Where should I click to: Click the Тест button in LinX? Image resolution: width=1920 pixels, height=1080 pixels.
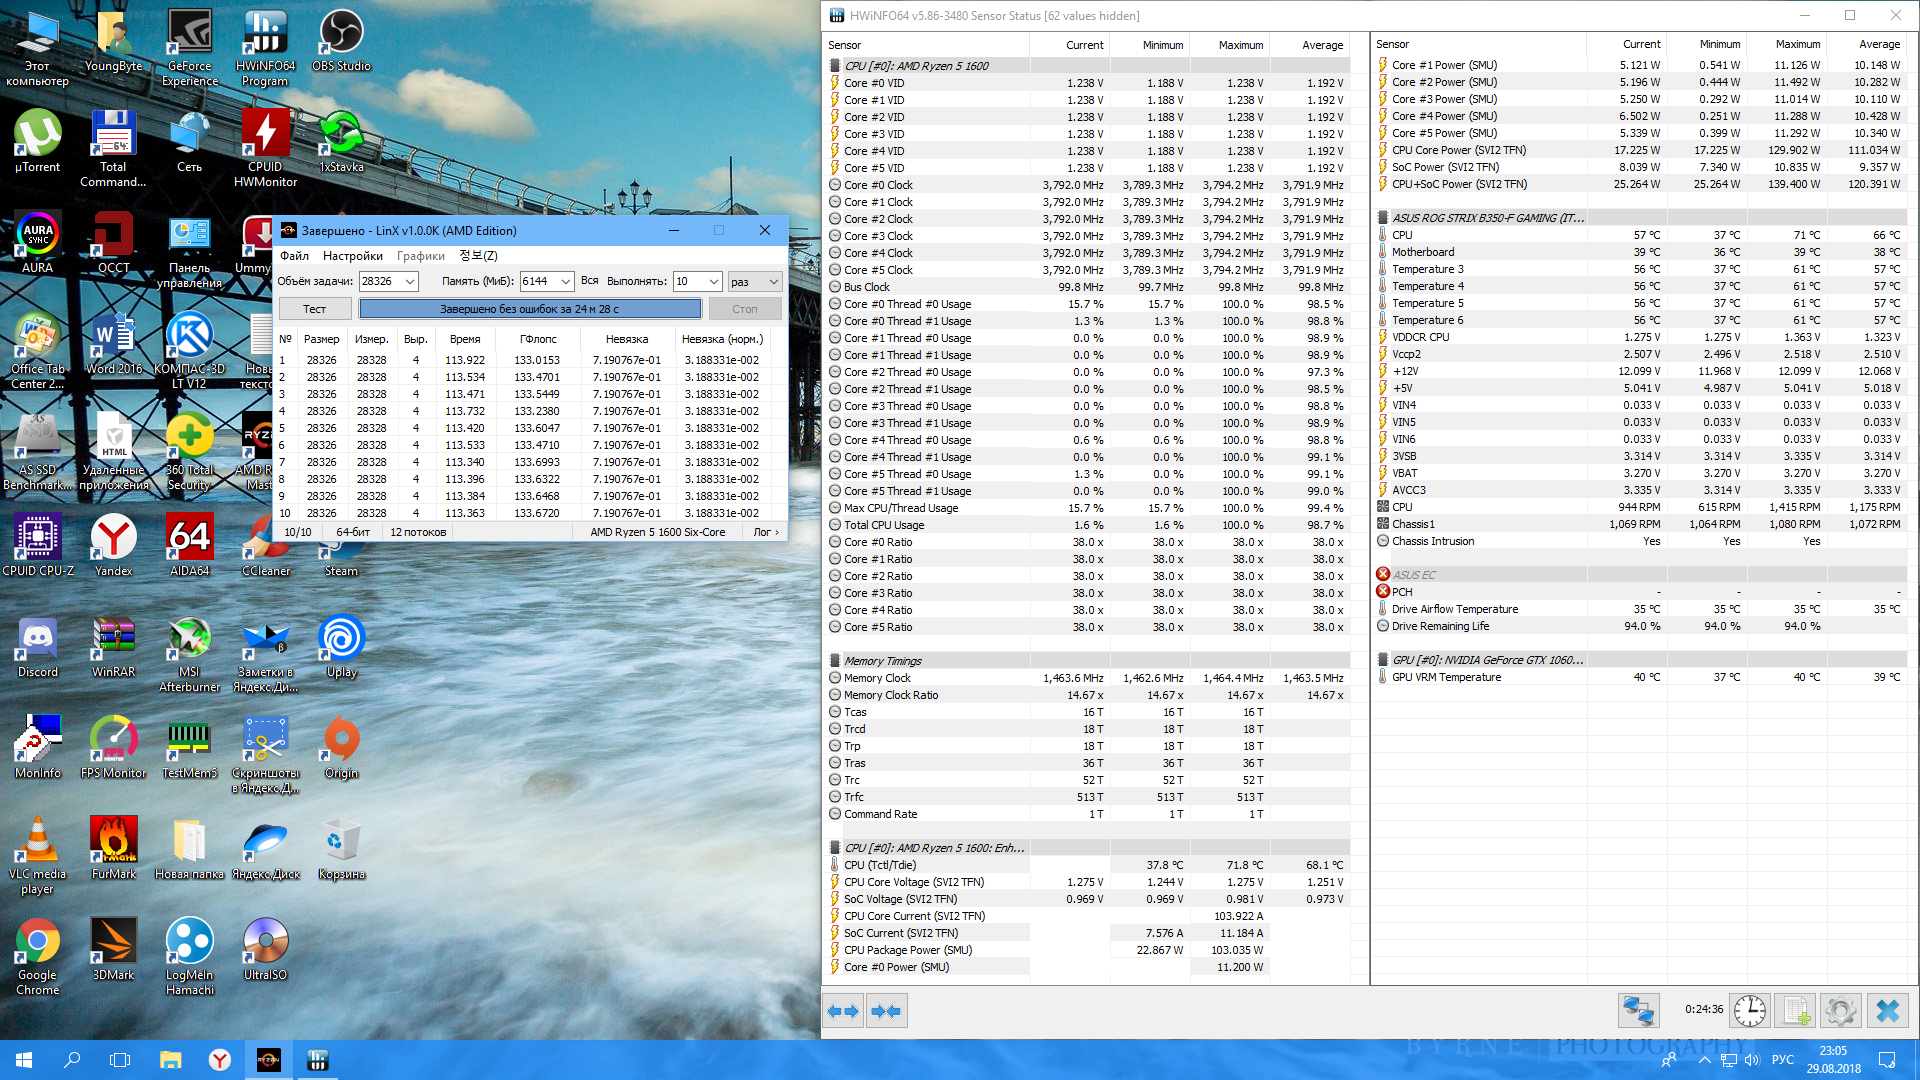(x=314, y=309)
